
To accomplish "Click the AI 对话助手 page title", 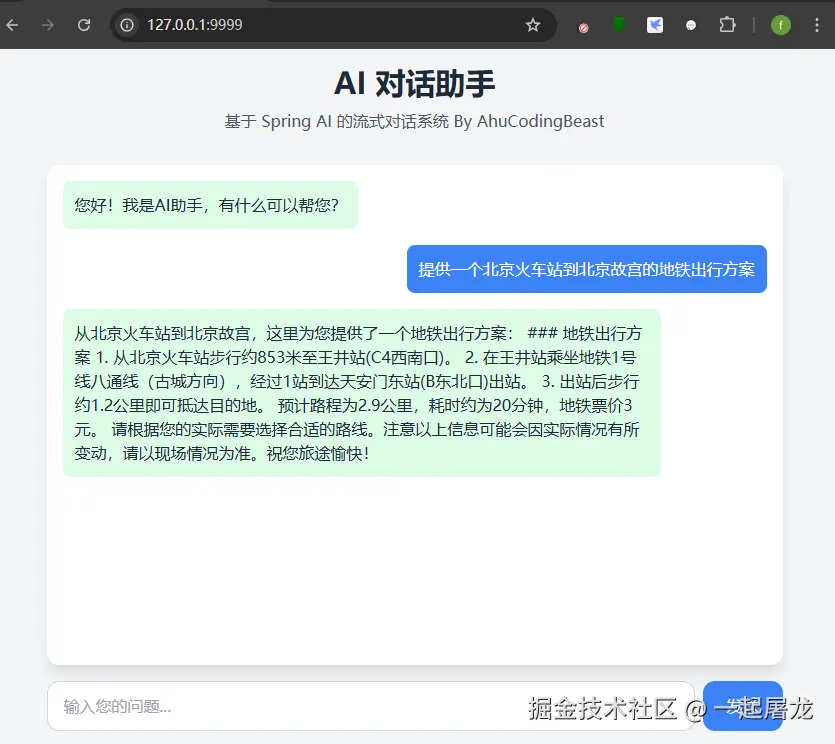I will (x=414, y=84).
